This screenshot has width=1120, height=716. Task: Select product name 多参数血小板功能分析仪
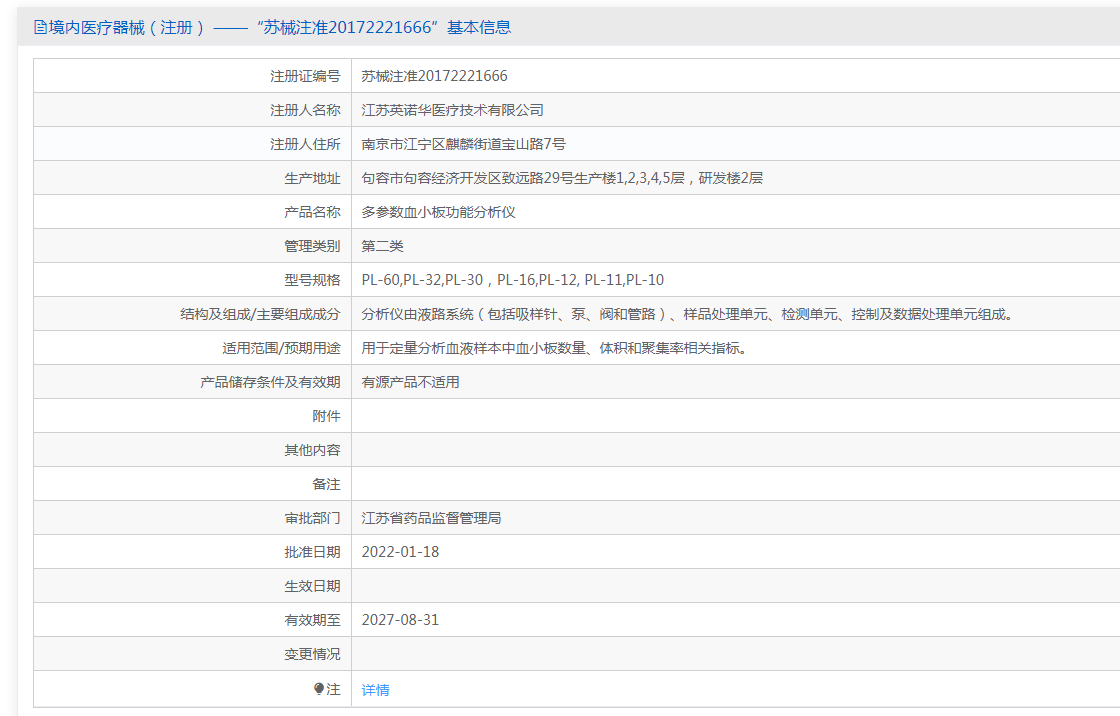pos(439,212)
